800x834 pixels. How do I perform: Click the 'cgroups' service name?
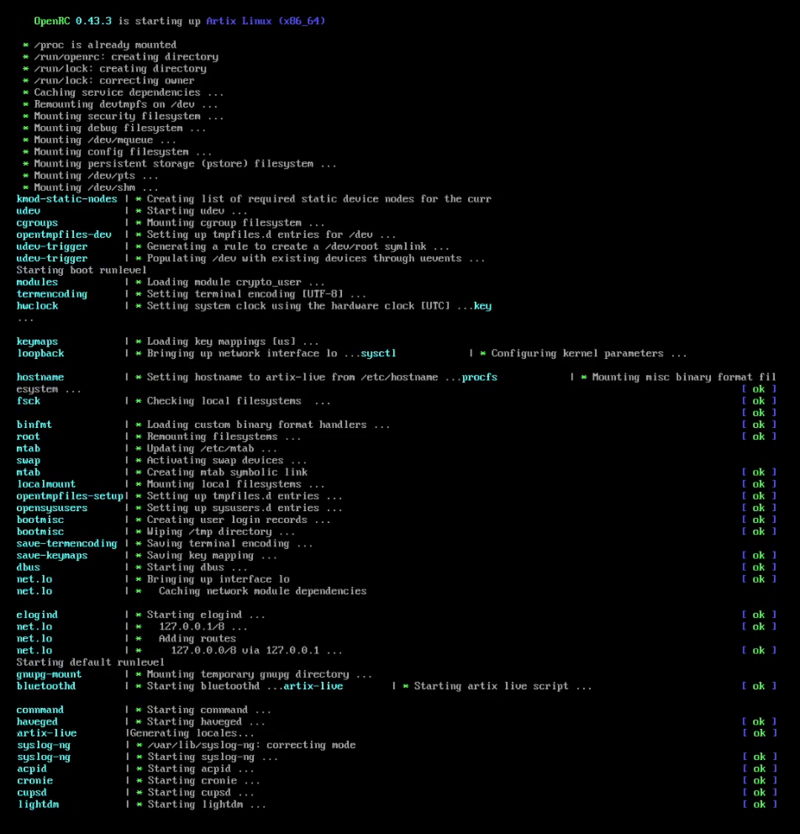coord(37,223)
